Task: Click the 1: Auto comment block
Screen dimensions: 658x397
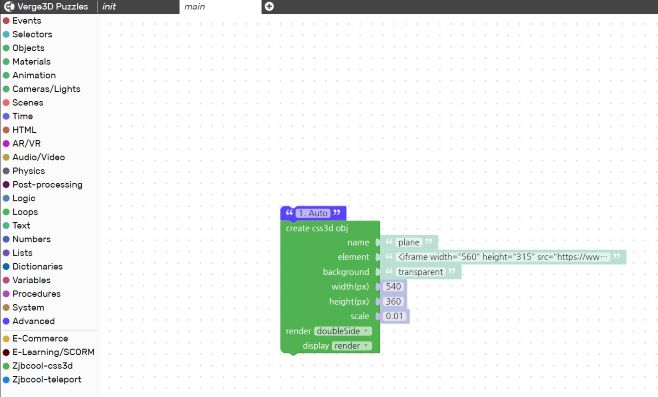Action: [x=313, y=213]
